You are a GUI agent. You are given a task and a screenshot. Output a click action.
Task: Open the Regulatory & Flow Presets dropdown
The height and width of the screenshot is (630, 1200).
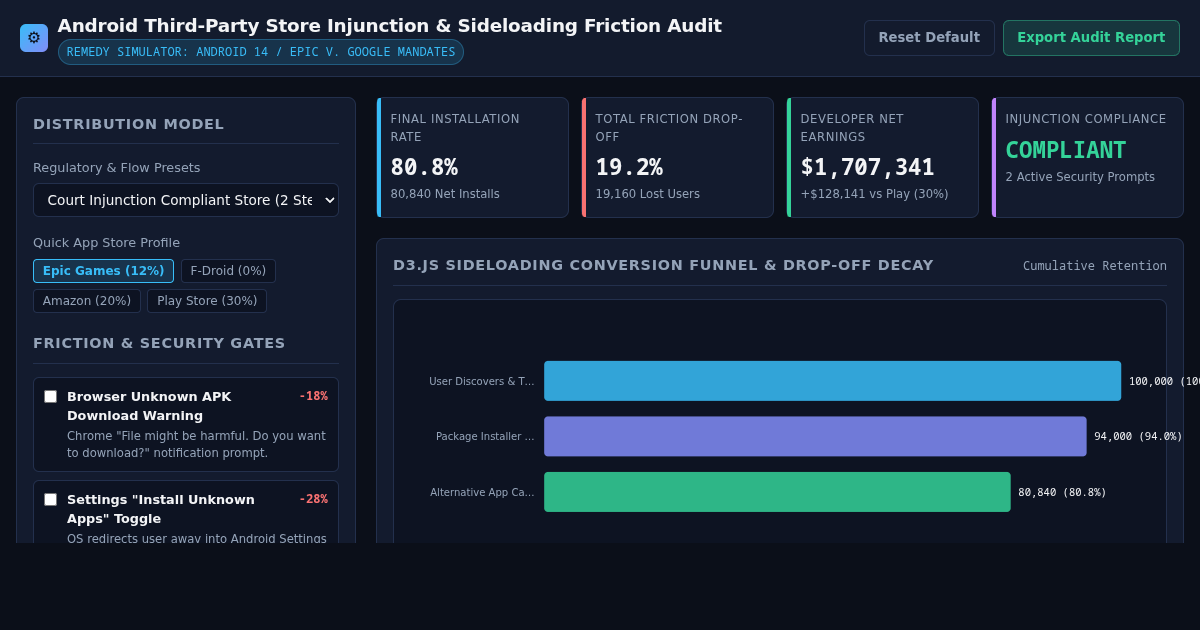pos(186,200)
